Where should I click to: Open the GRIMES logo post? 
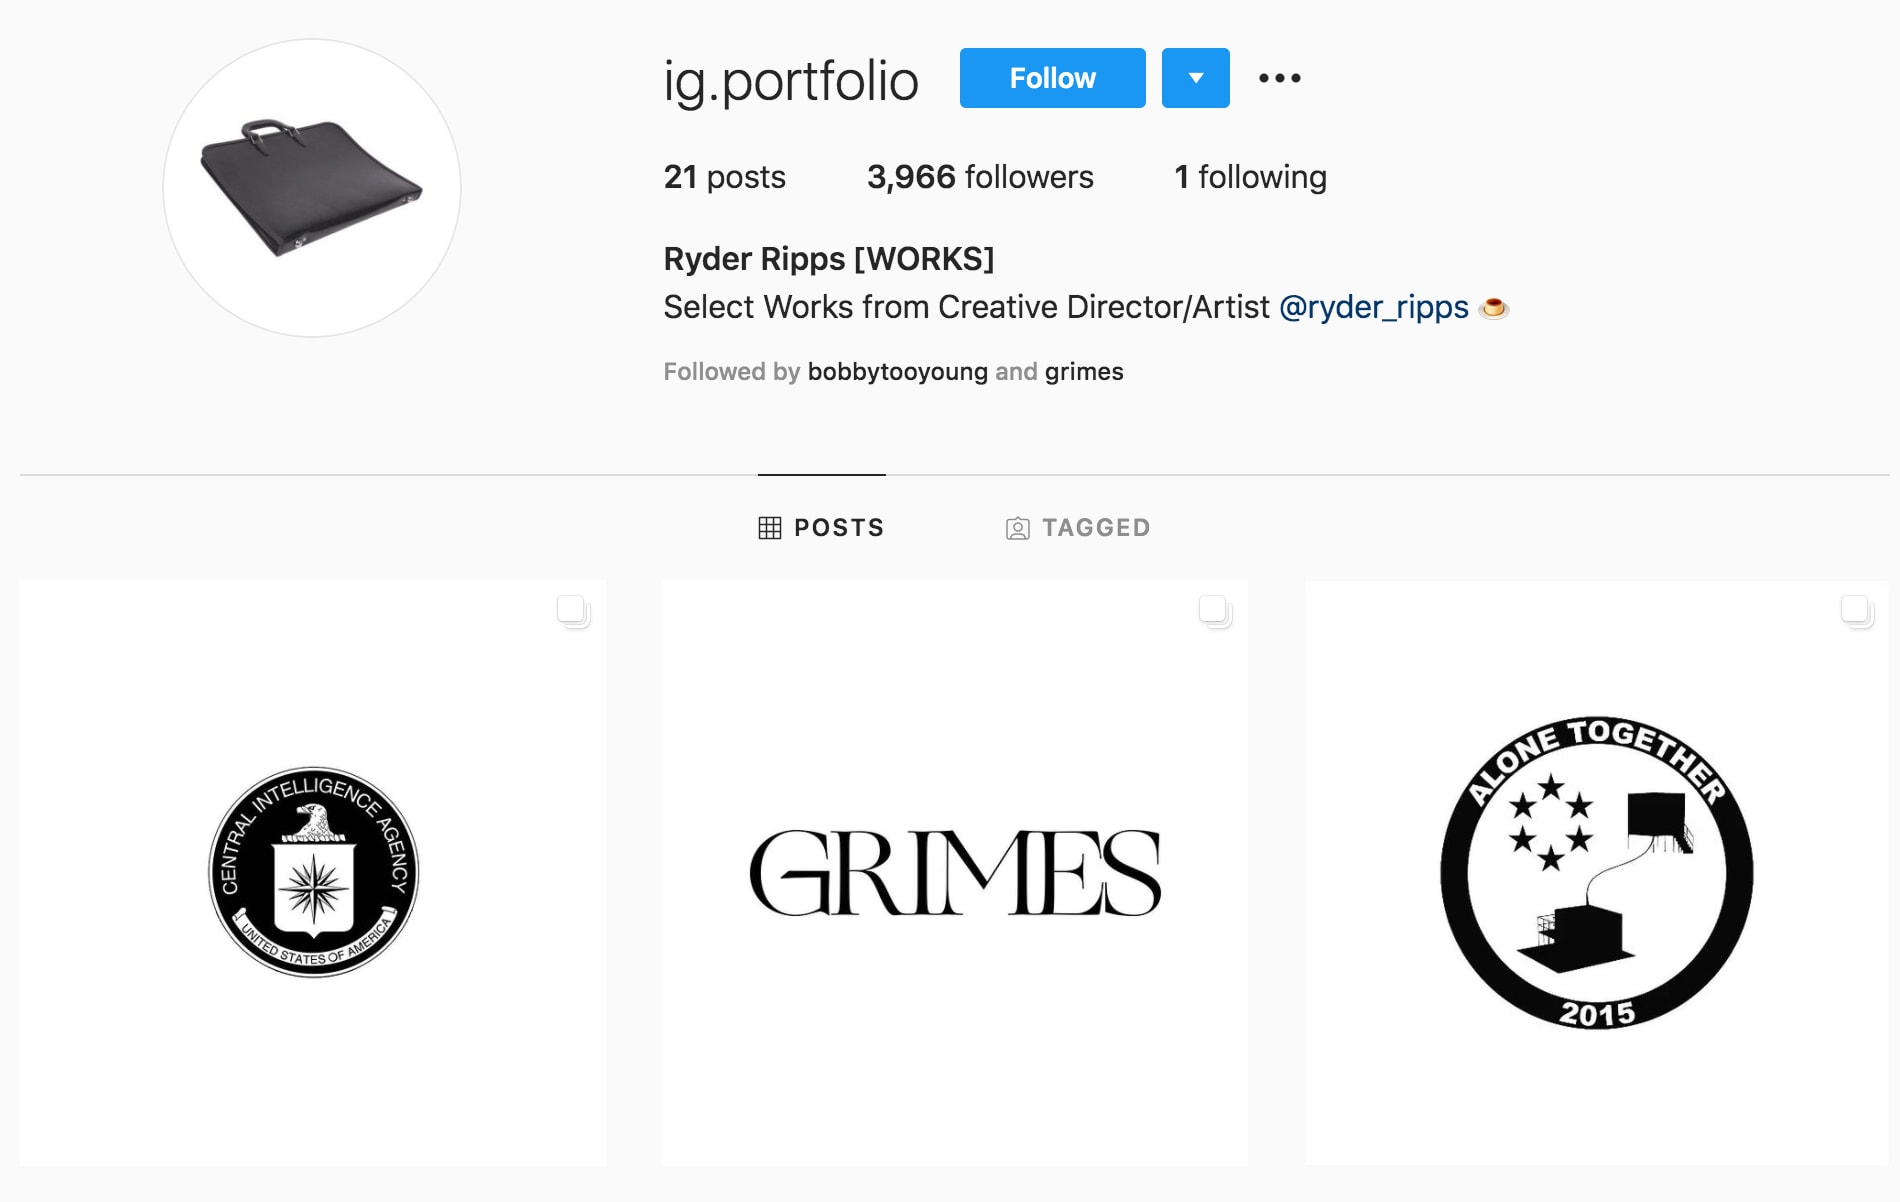954,873
